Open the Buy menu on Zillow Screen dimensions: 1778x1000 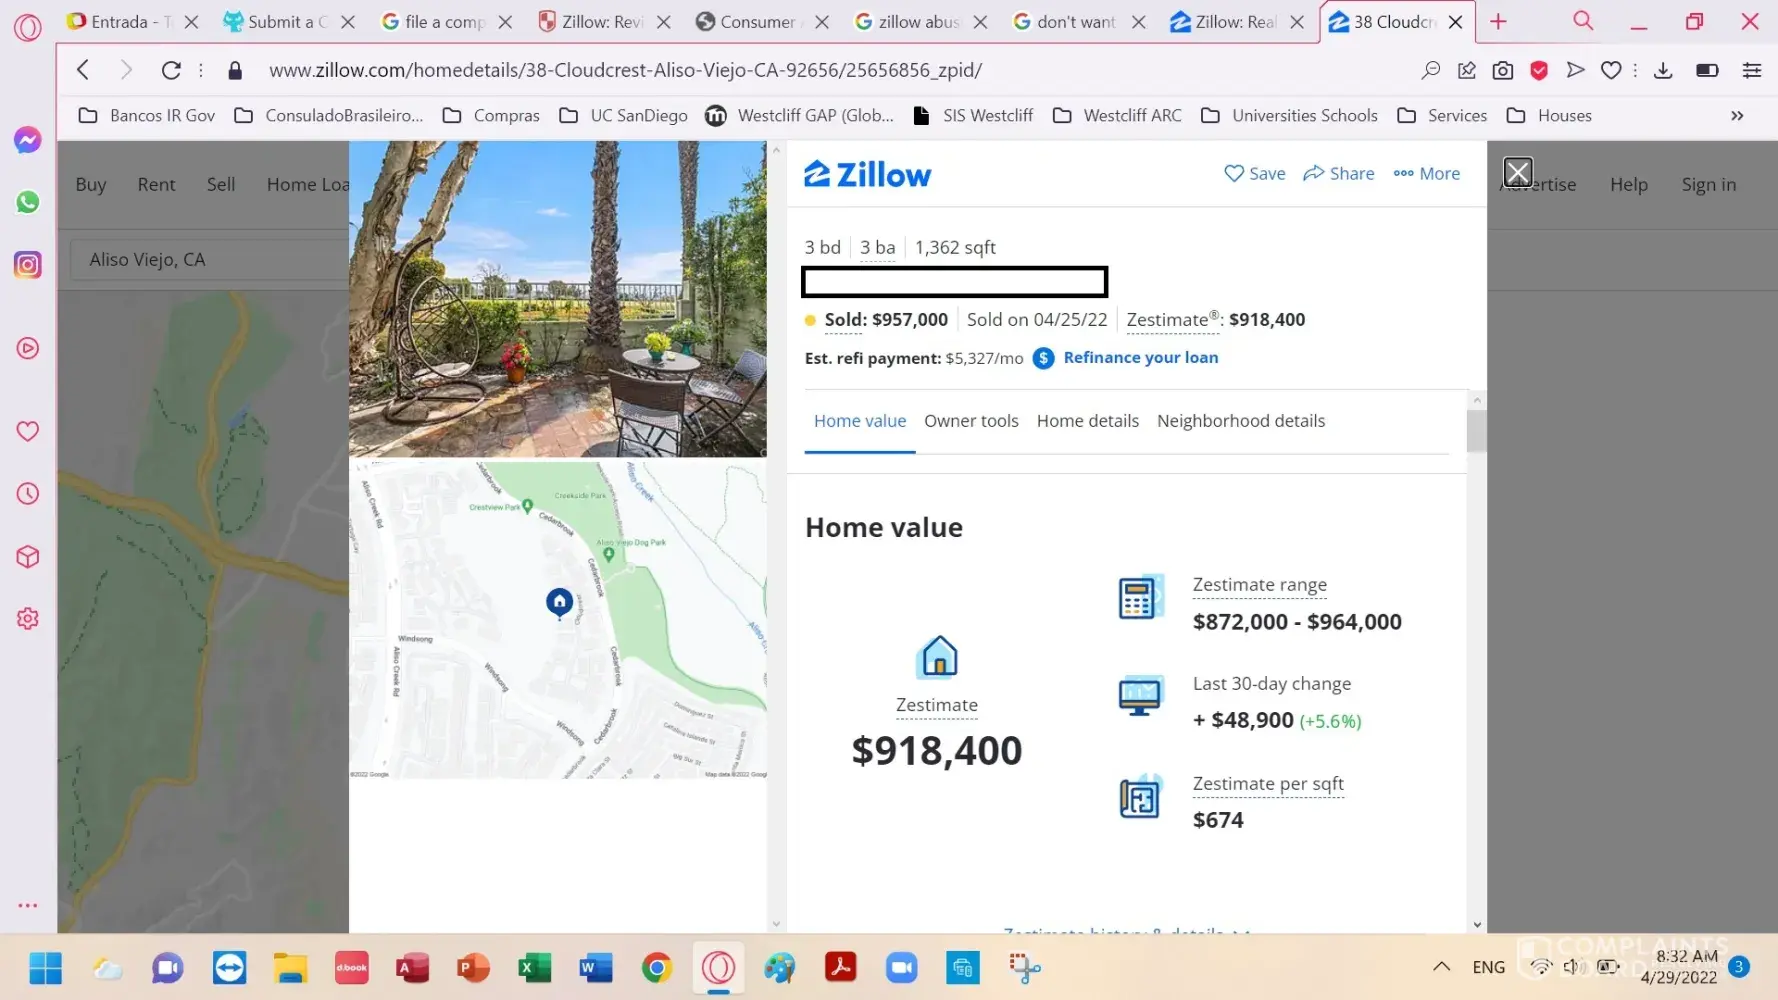tap(91, 184)
